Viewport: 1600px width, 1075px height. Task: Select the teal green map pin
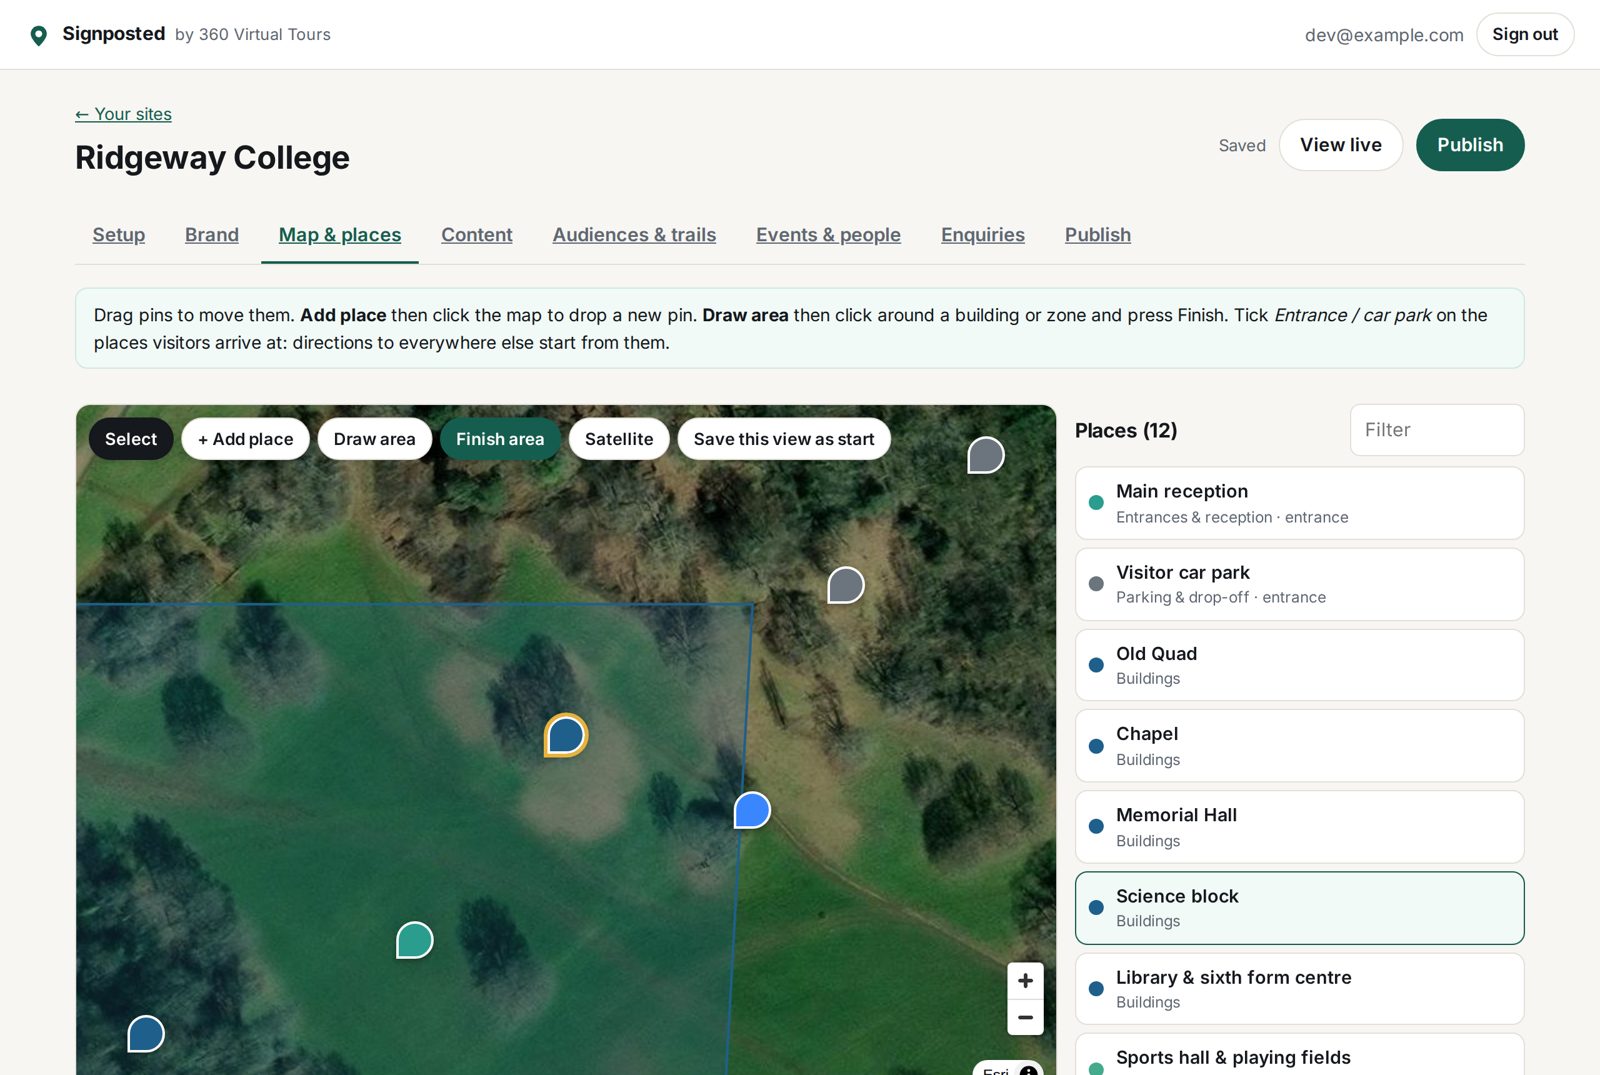[414, 940]
